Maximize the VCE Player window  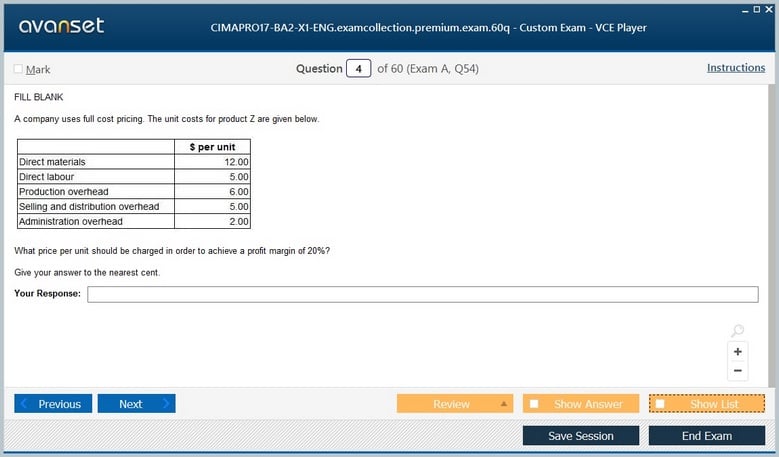click(x=758, y=8)
